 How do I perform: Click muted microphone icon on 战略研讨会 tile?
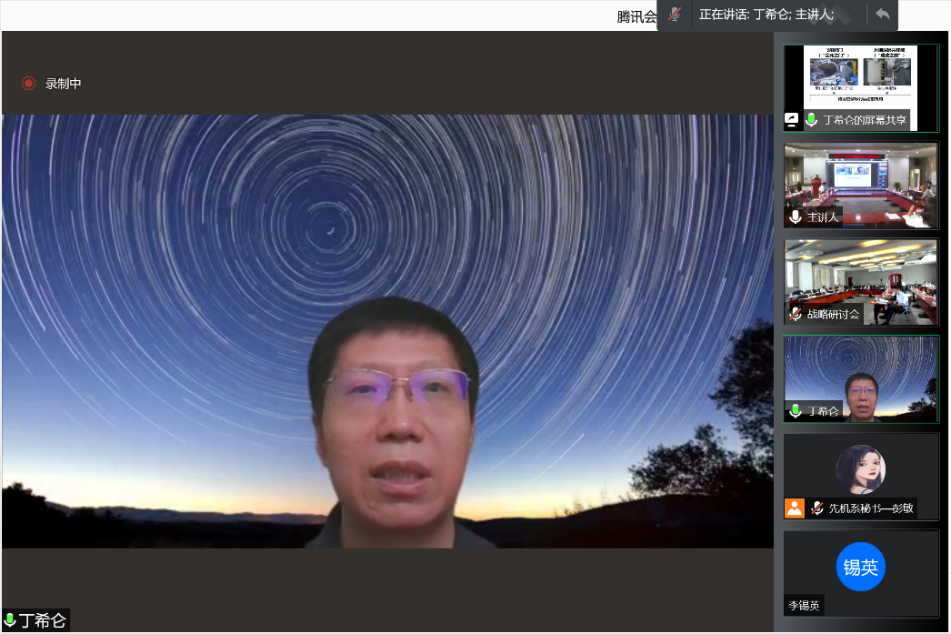796,314
